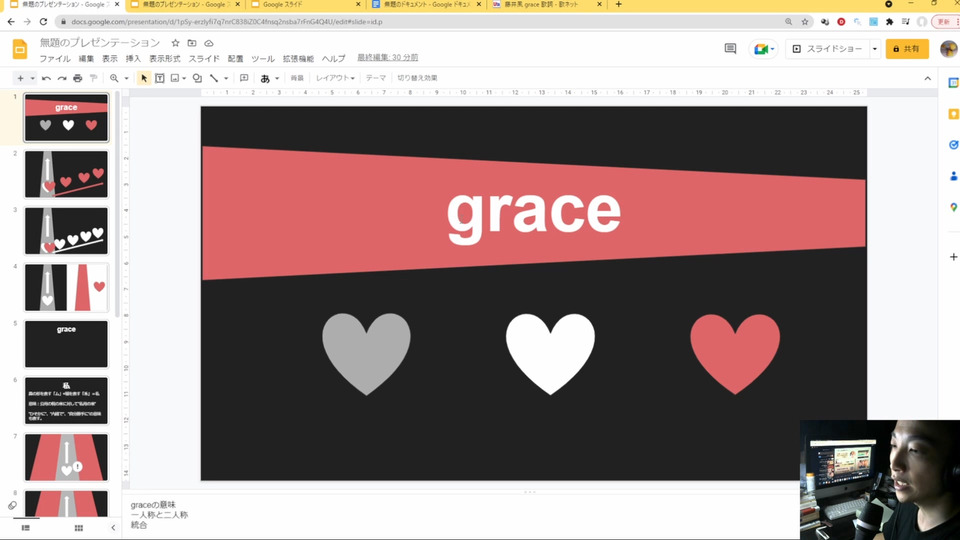Open Google Keep in side panel
The image size is (960, 540).
(953, 114)
